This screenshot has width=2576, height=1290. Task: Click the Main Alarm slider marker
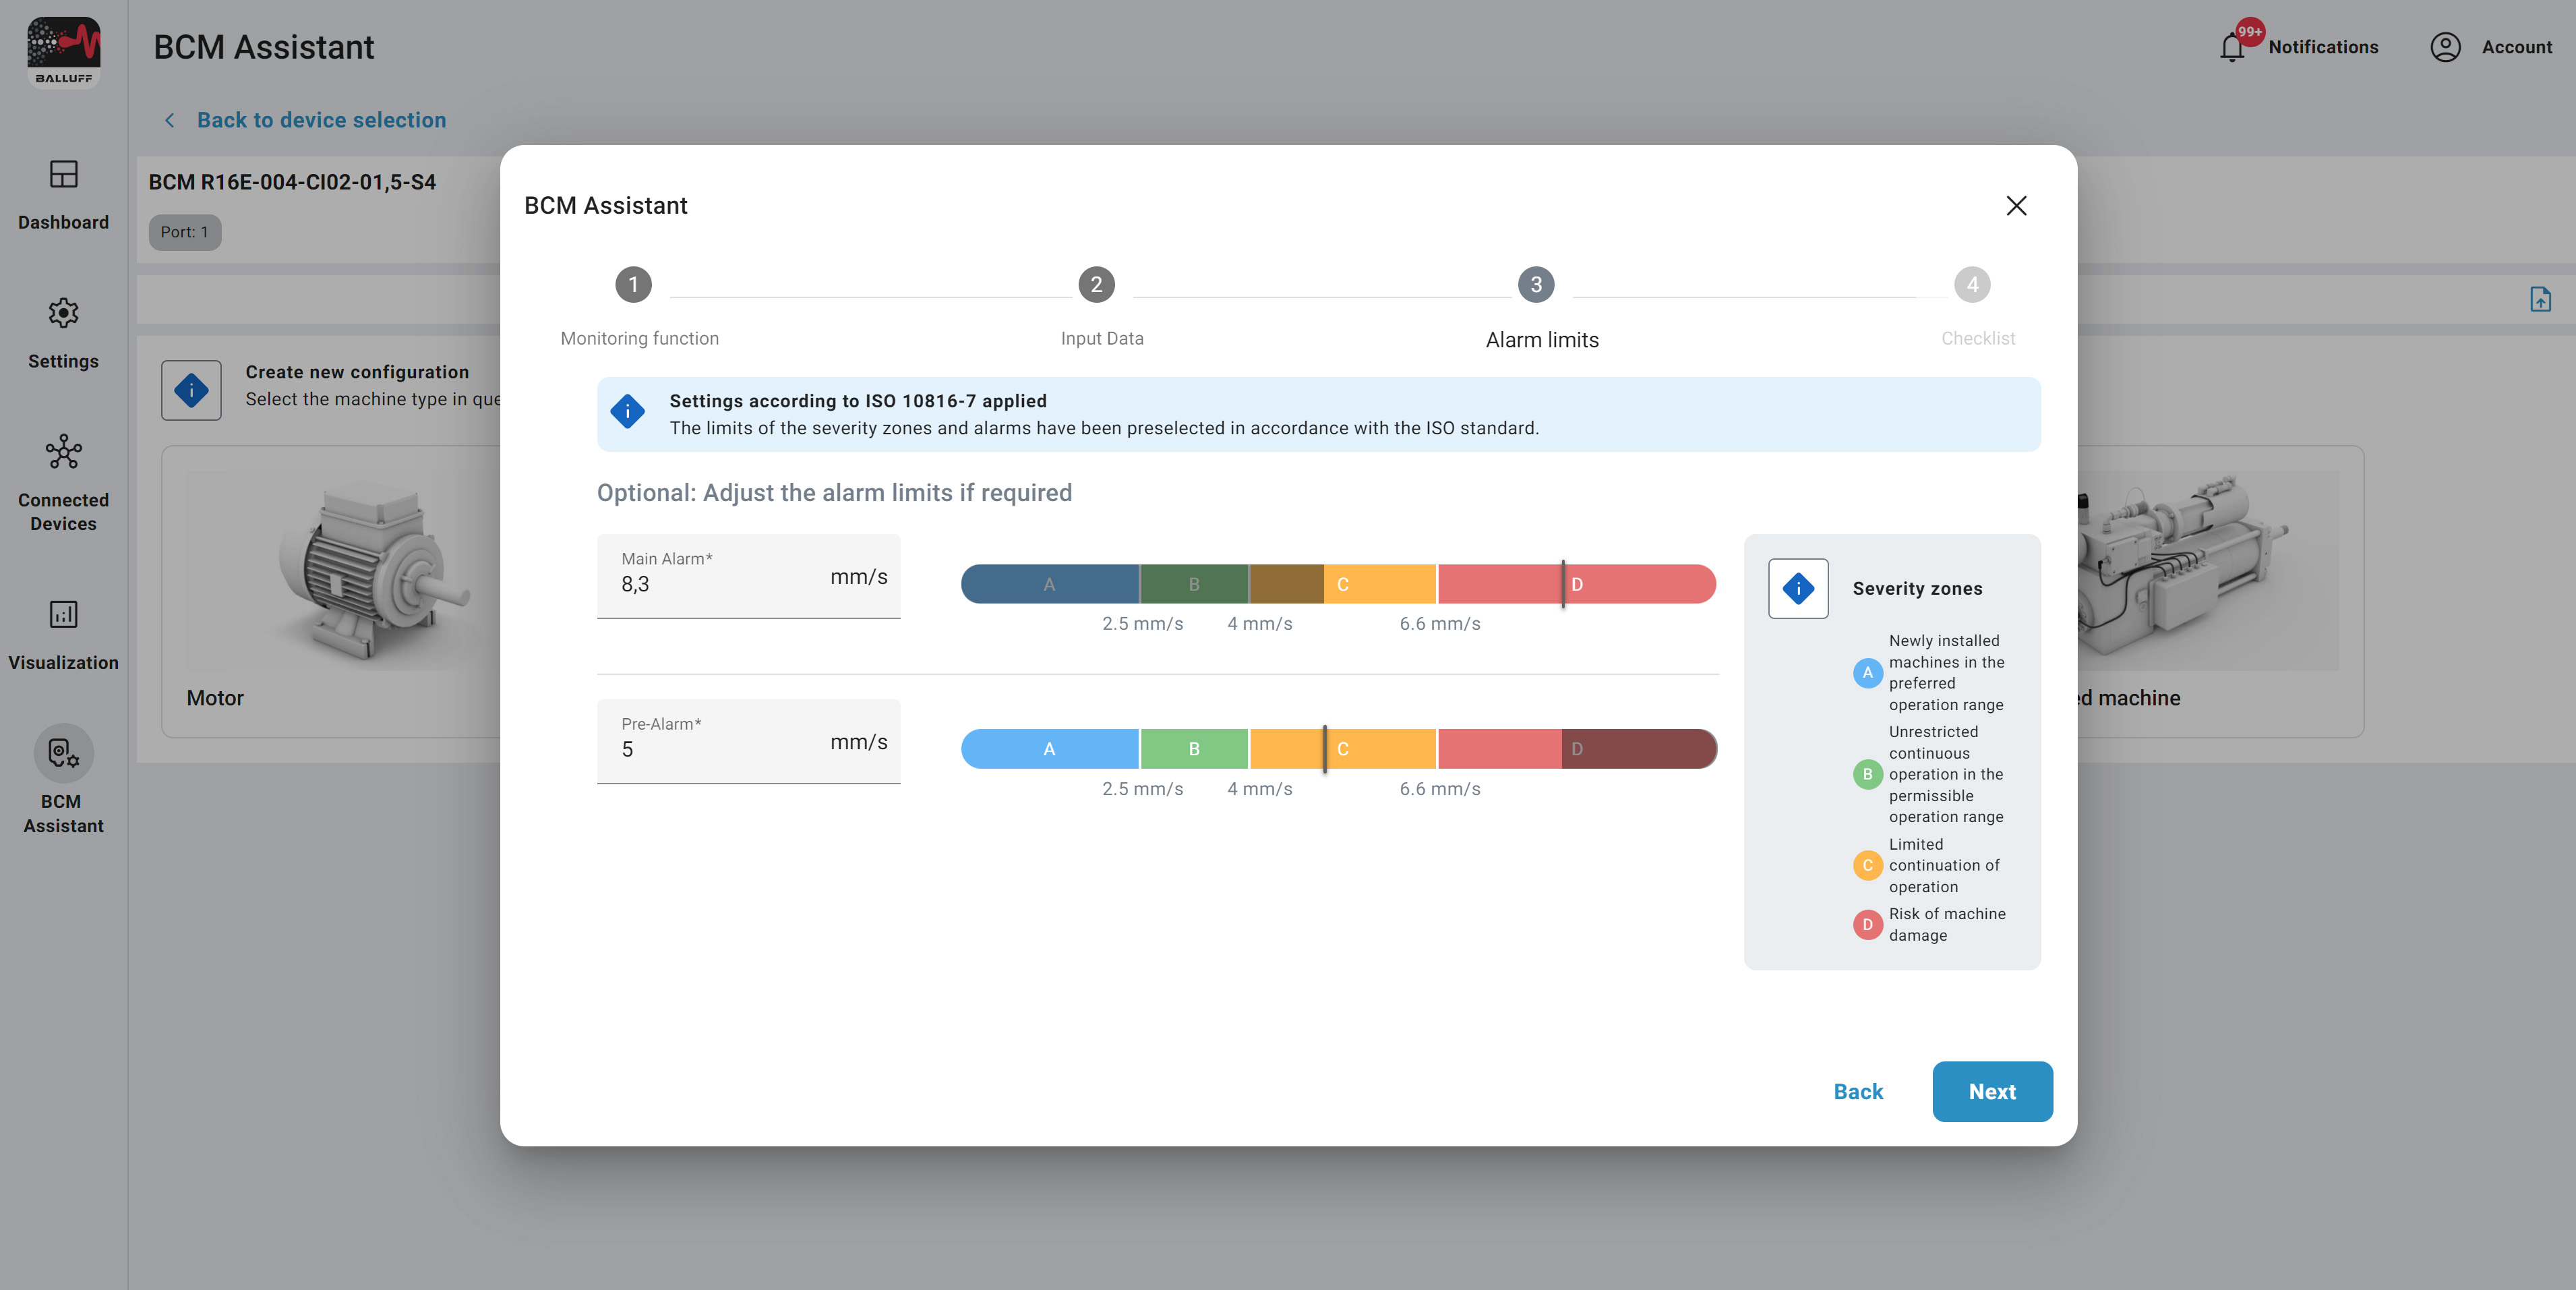(x=1563, y=584)
